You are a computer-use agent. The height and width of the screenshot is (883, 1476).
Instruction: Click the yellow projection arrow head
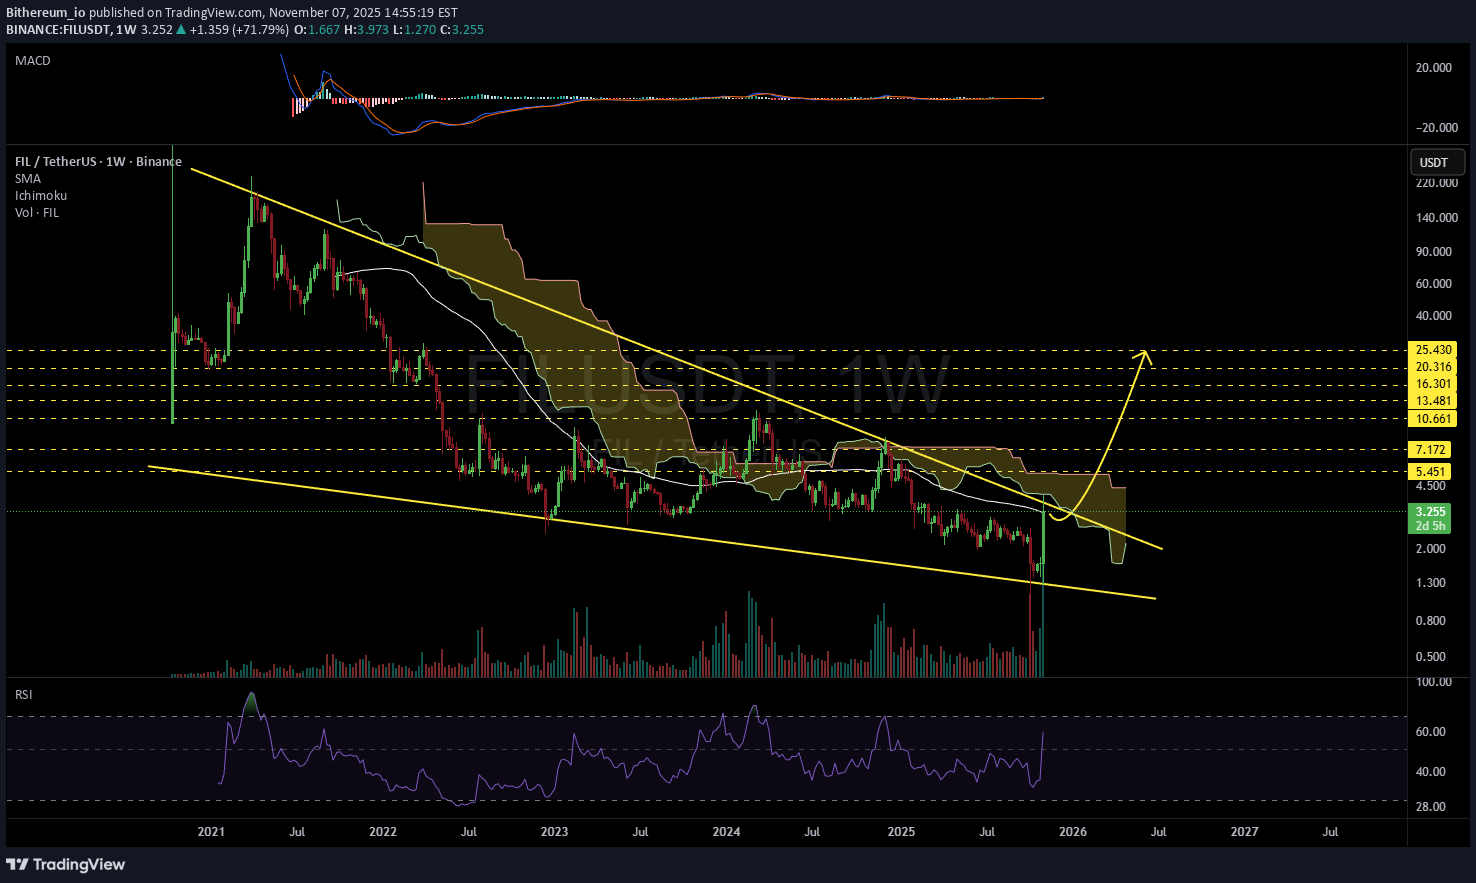coord(1146,353)
